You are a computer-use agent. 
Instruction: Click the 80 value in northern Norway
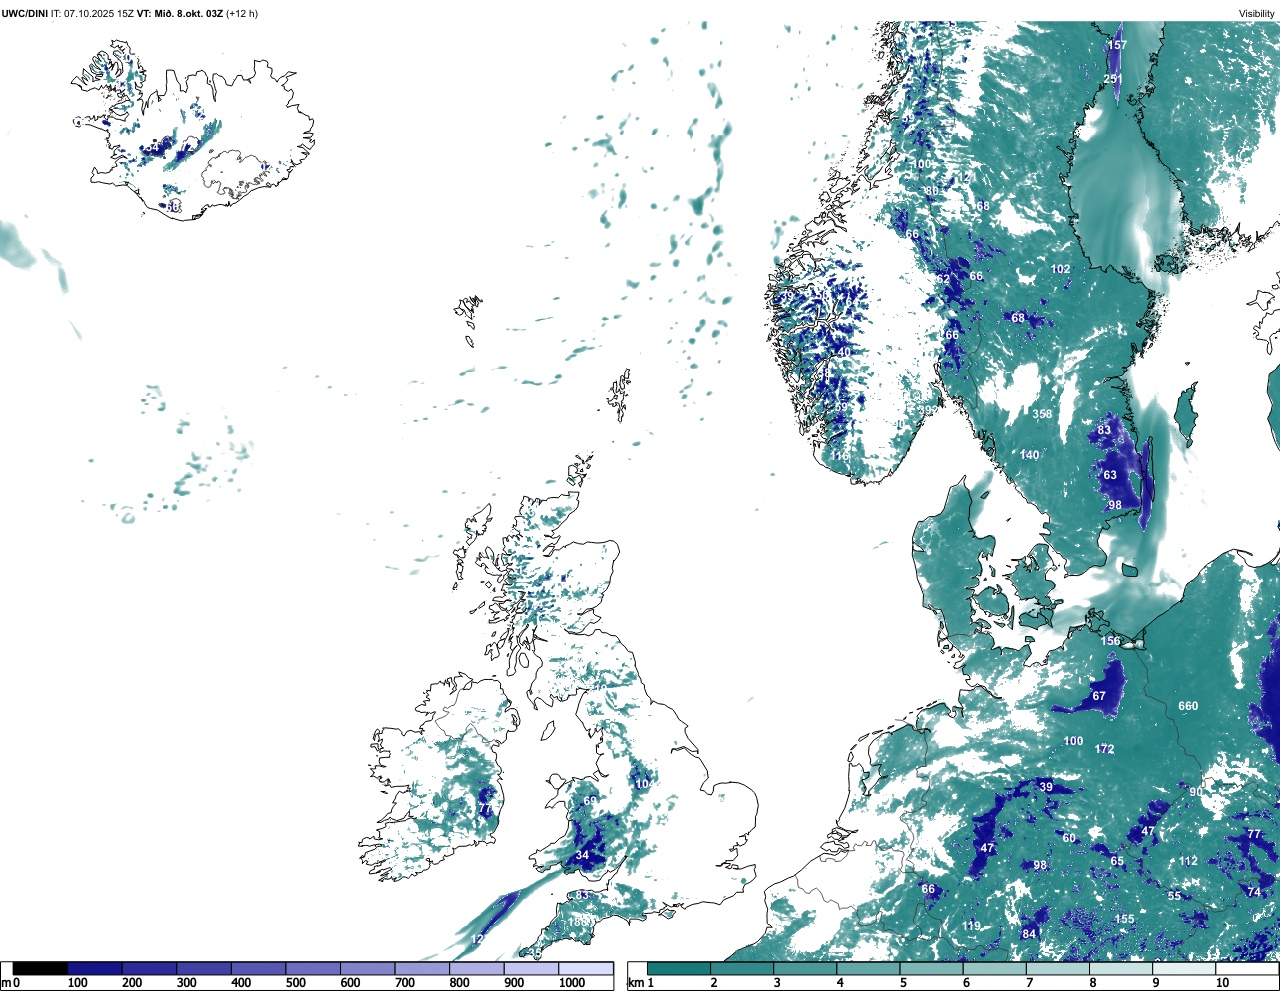coord(932,191)
